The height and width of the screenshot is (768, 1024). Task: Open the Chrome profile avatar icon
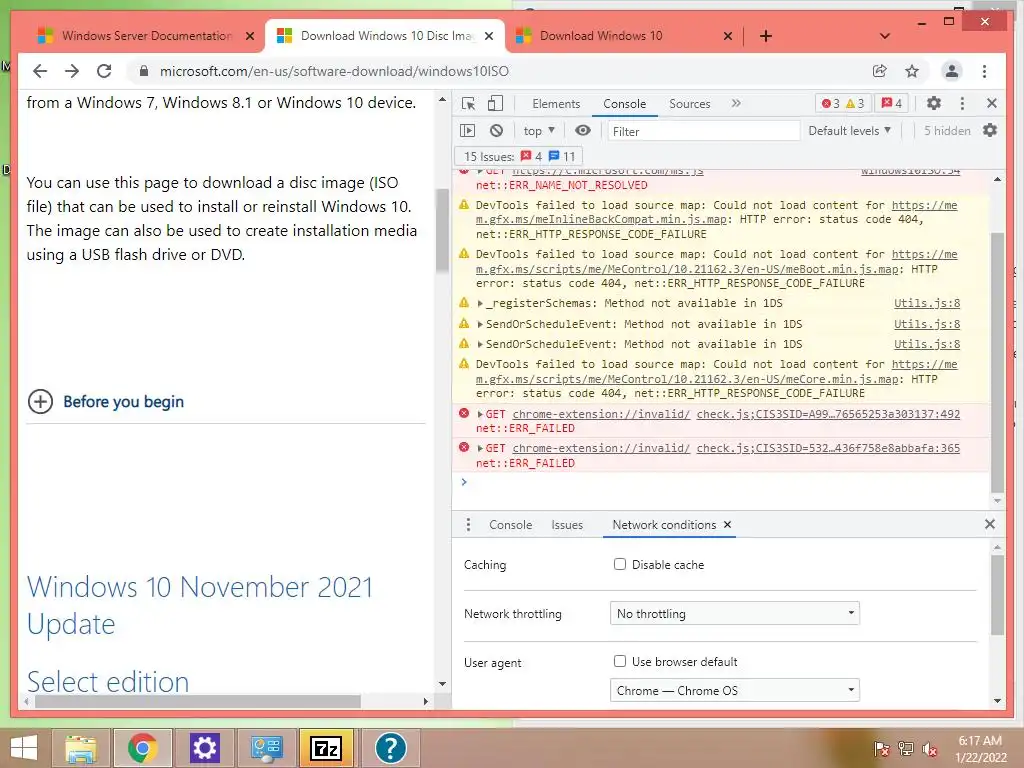click(952, 71)
